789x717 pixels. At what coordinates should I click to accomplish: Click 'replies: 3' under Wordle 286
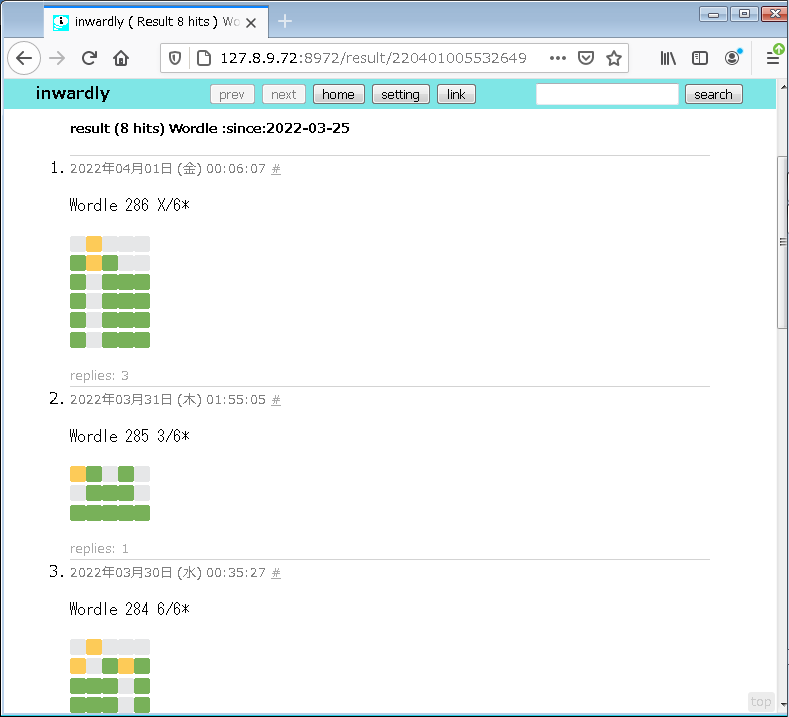click(x=99, y=375)
